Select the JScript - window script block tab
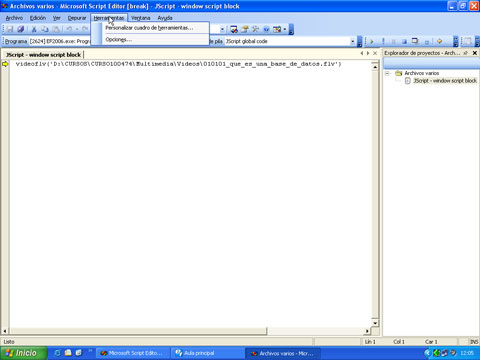 43,55
